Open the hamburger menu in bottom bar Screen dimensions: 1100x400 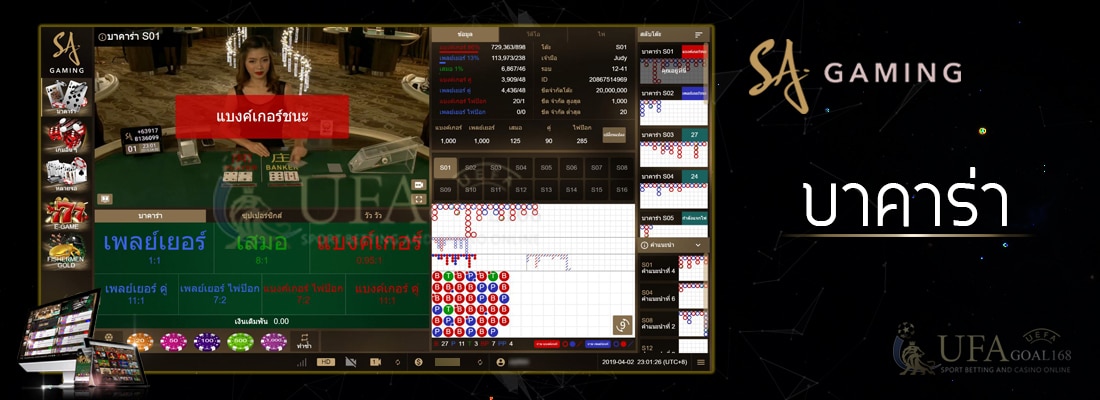(x=700, y=361)
